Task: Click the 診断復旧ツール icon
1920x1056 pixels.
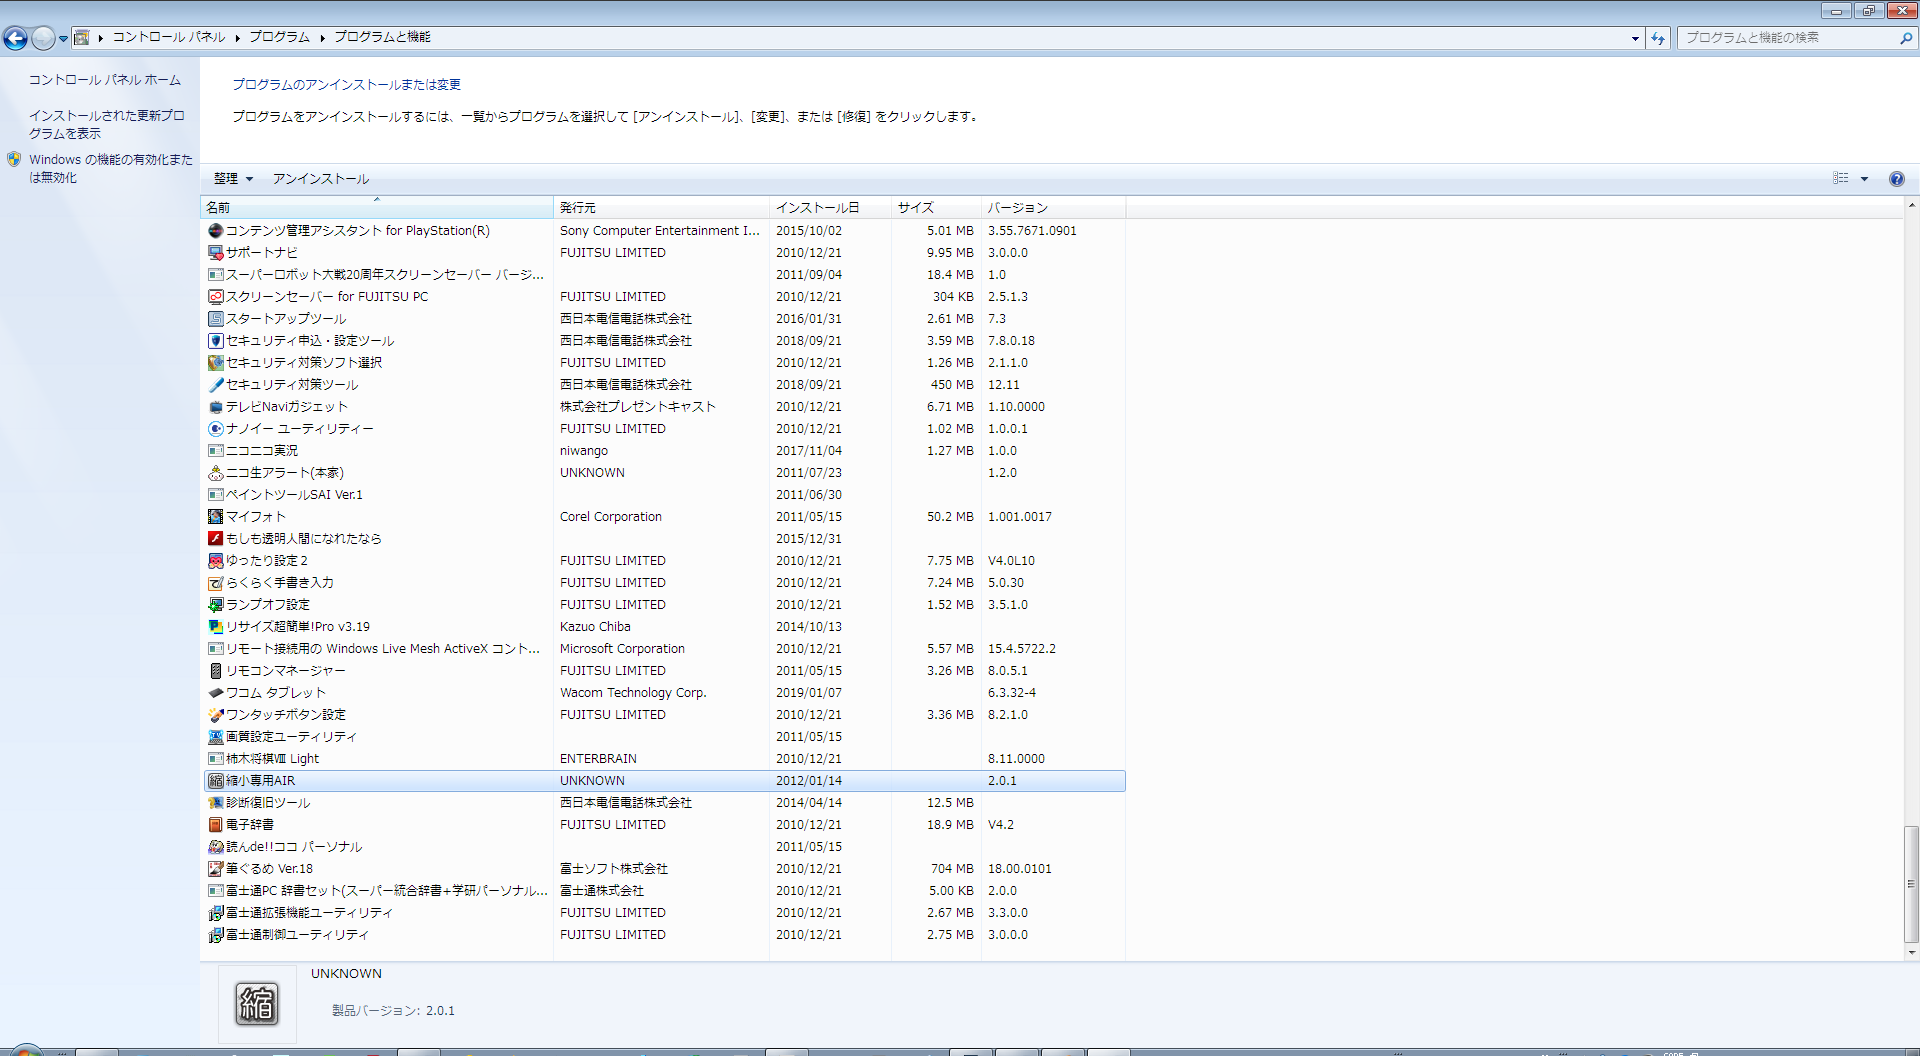Action: 215,803
